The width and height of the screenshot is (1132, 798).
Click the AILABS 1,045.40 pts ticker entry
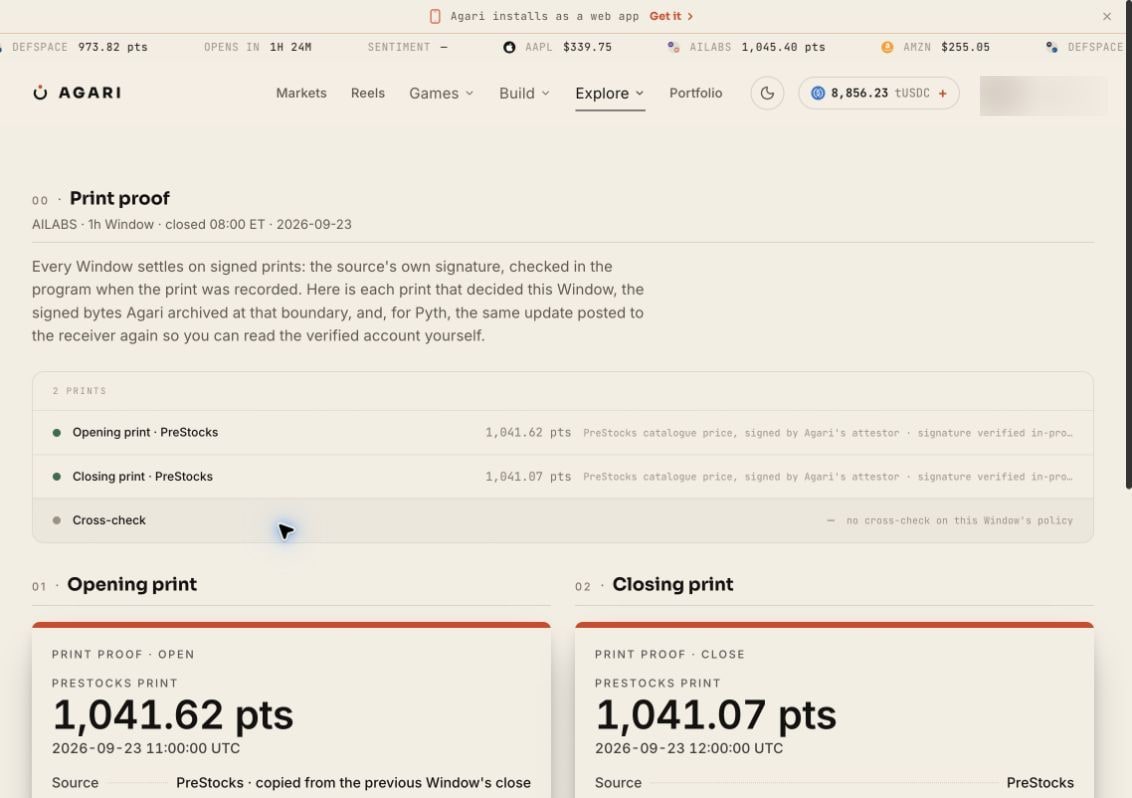click(746, 47)
